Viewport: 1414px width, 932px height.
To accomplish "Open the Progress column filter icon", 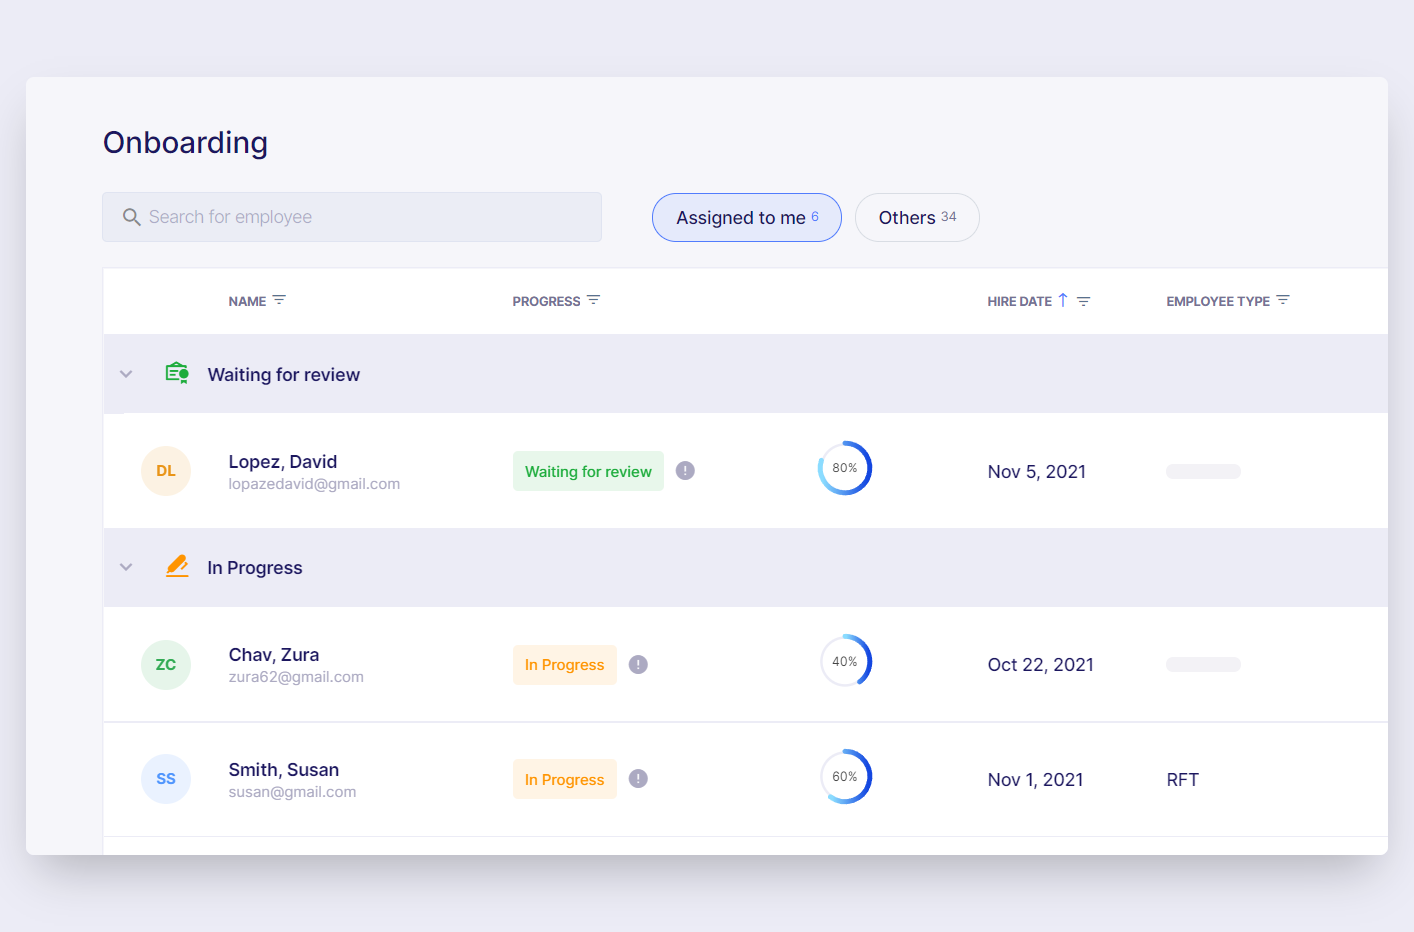I will point(593,300).
